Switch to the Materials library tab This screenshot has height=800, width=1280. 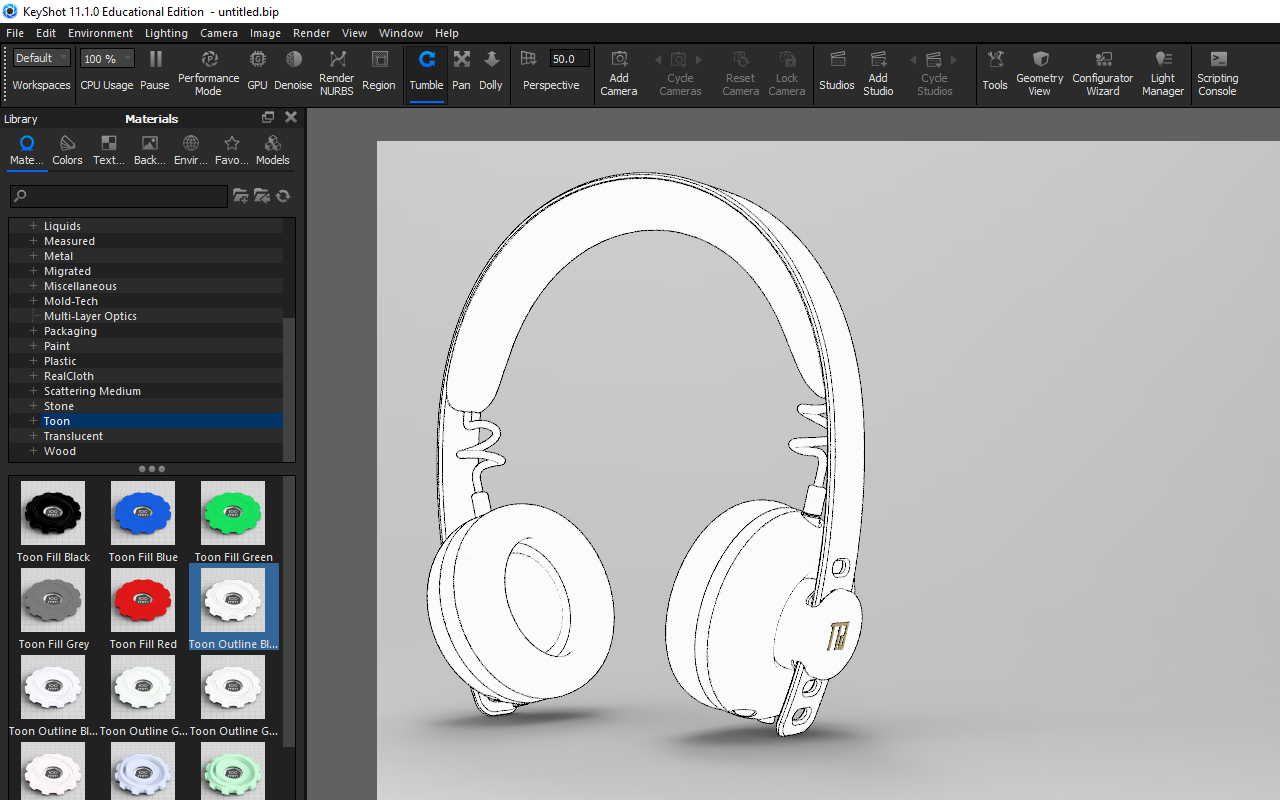[27, 151]
